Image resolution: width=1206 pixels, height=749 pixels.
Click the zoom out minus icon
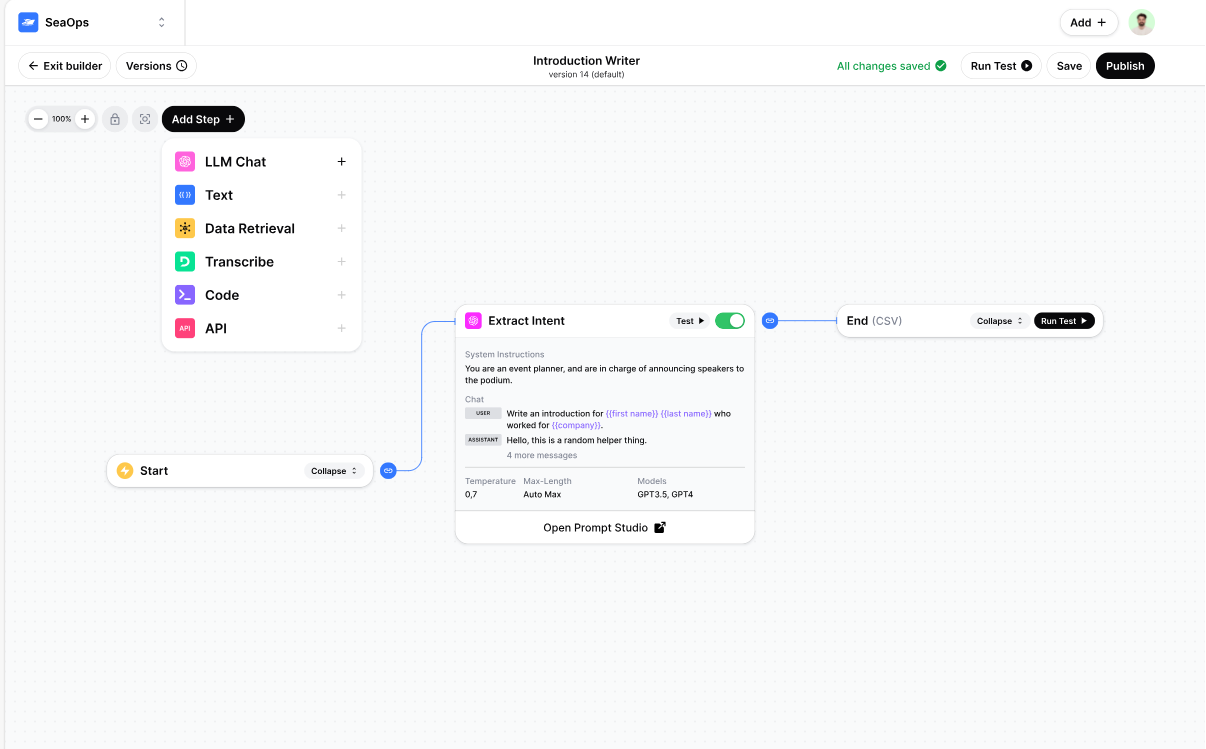(x=38, y=119)
